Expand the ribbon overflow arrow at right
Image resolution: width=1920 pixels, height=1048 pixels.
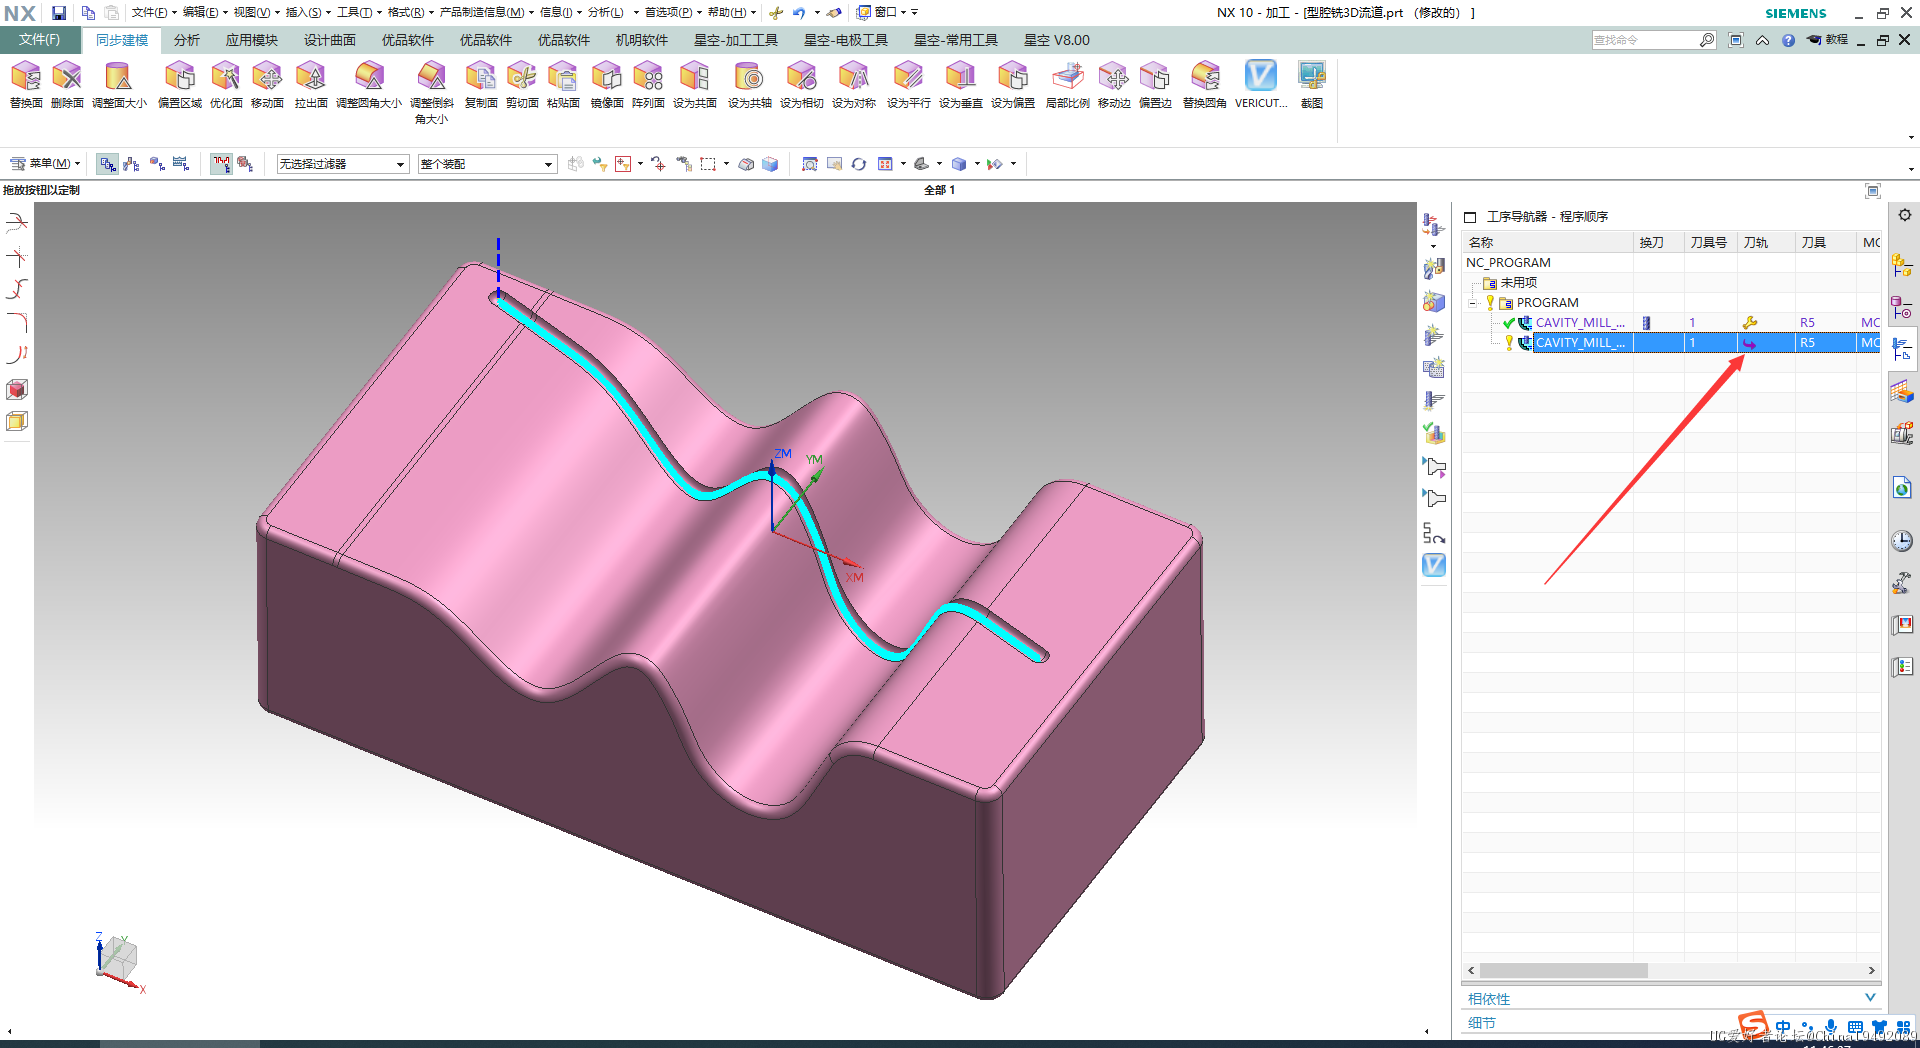tap(1911, 138)
